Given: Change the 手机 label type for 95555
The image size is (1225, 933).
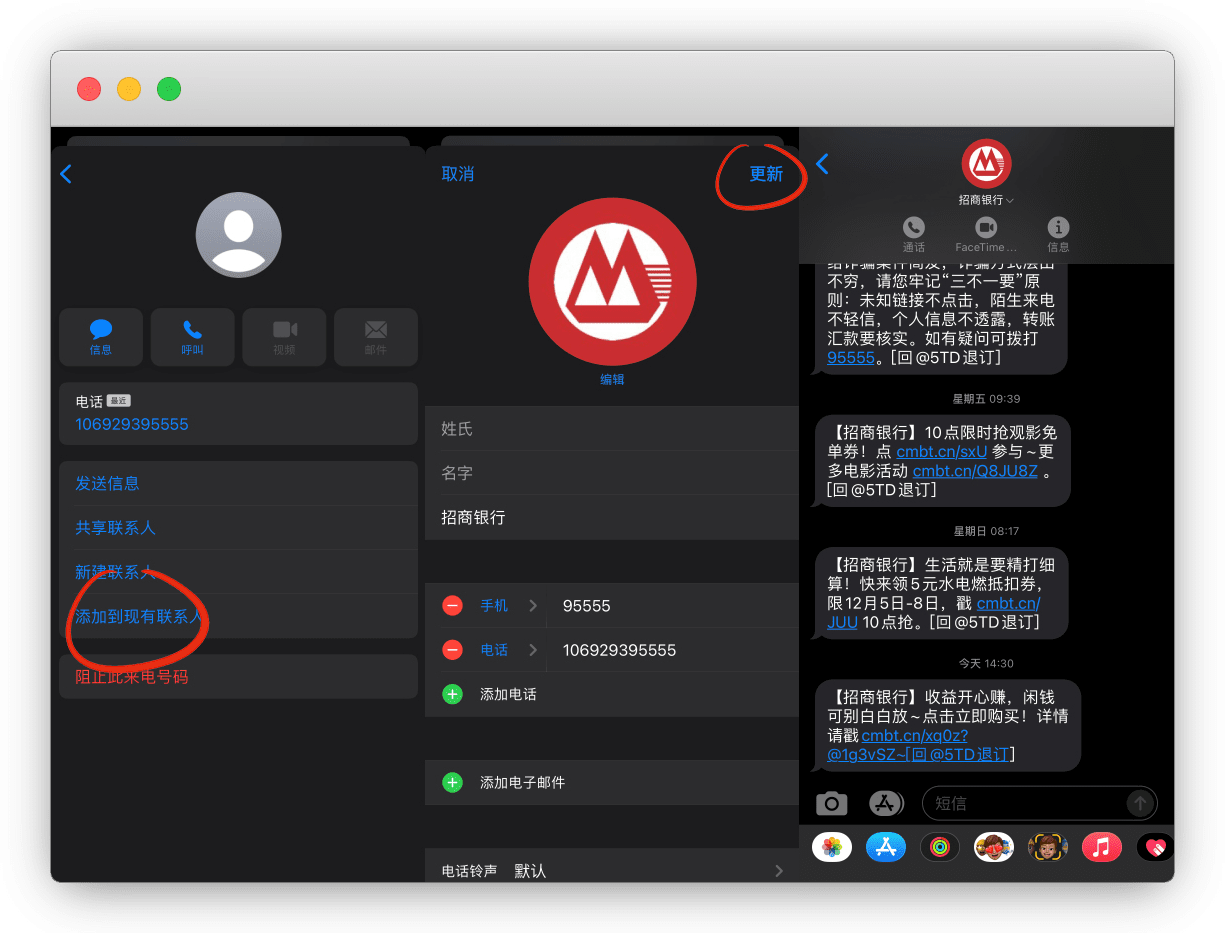Looking at the screenshot, I should (x=508, y=606).
